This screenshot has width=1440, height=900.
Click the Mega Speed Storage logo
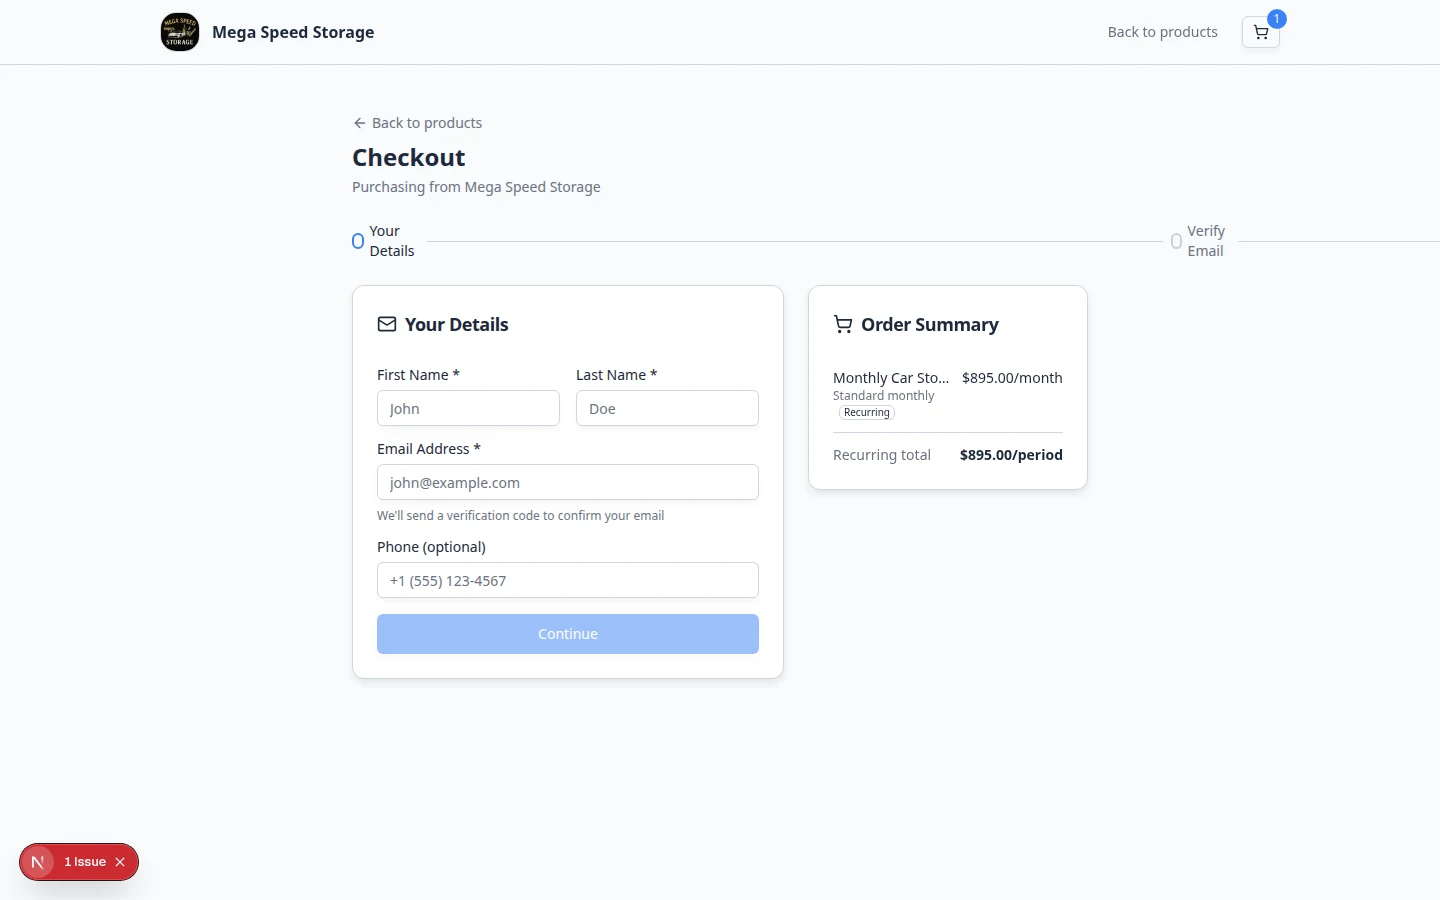tap(180, 32)
